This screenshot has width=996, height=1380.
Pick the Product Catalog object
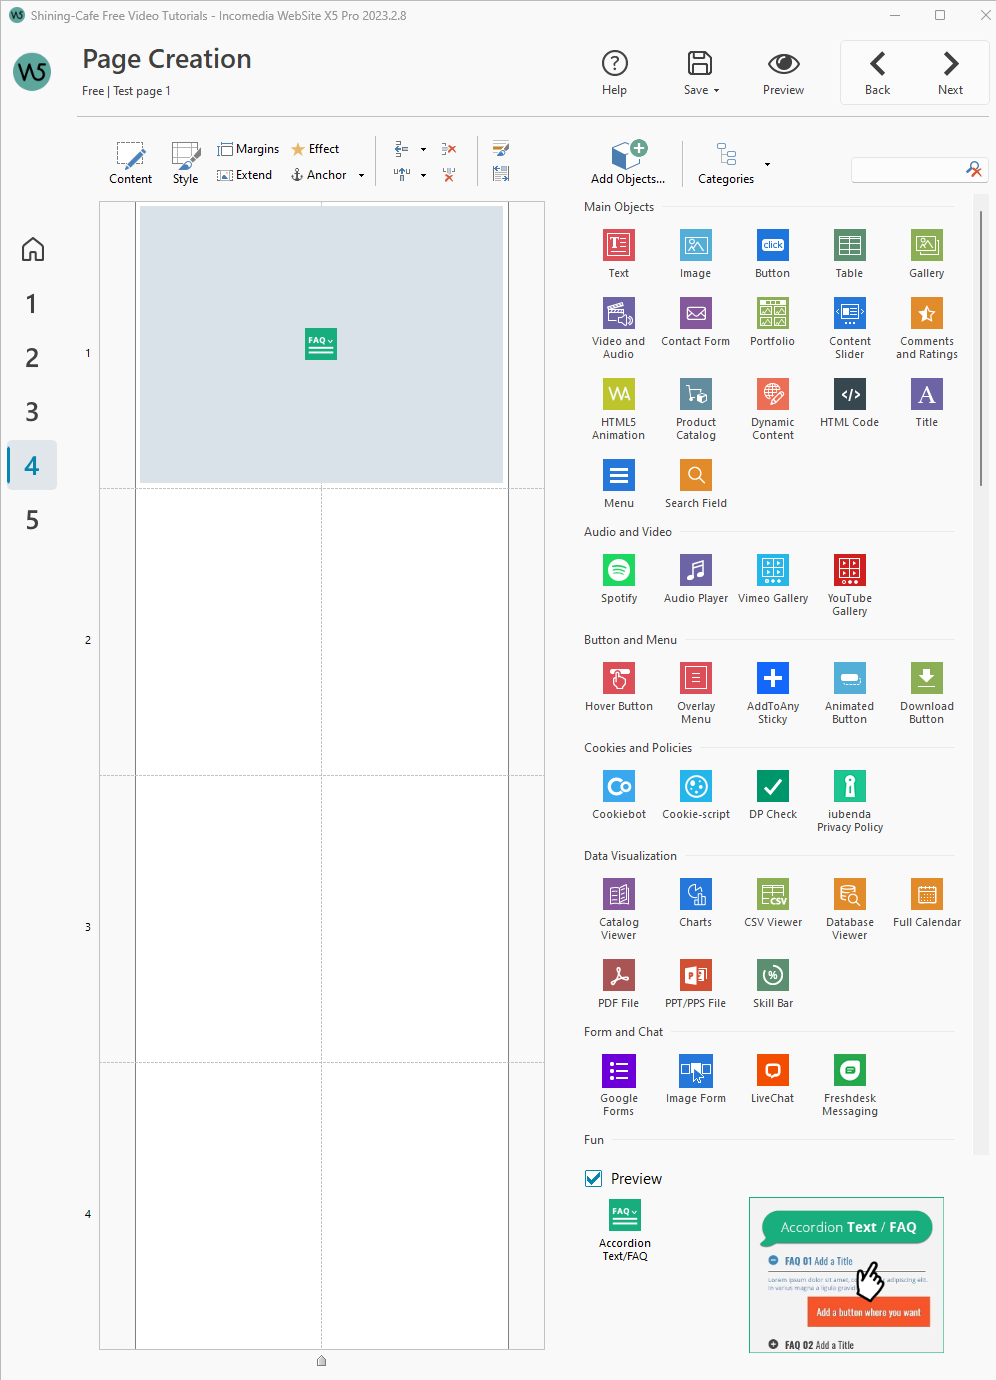695,394
